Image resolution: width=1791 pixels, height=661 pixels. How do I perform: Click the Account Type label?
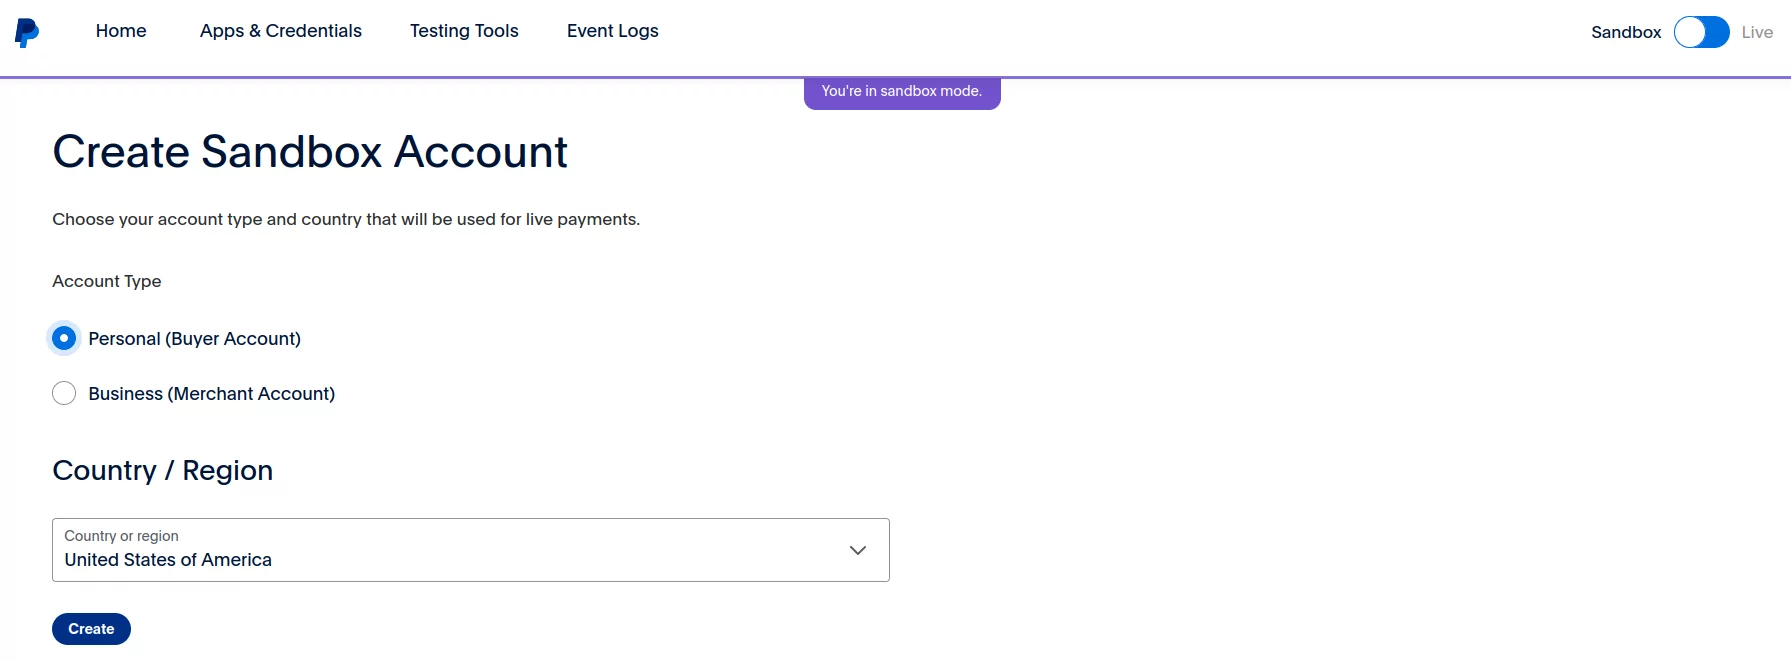(107, 281)
